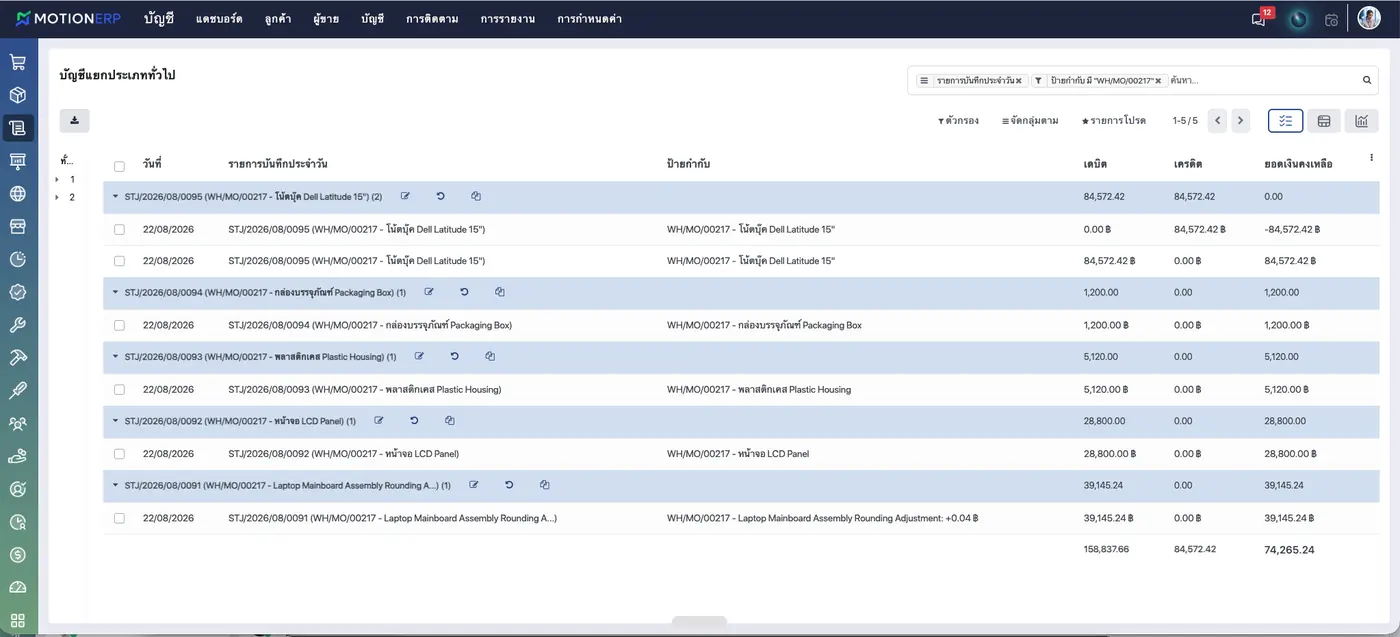Open the employees group sidebar icon
Screen dimensions: 1400x637
tap(18, 423)
